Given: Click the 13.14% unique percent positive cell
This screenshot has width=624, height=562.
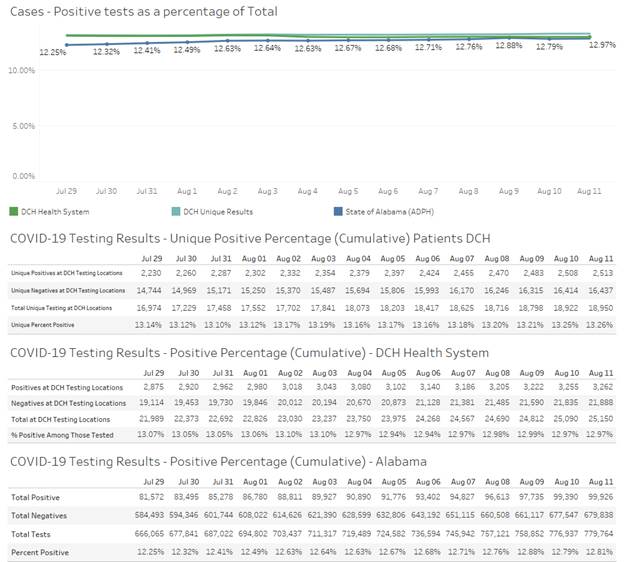Looking at the screenshot, I should [x=148, y=325].
